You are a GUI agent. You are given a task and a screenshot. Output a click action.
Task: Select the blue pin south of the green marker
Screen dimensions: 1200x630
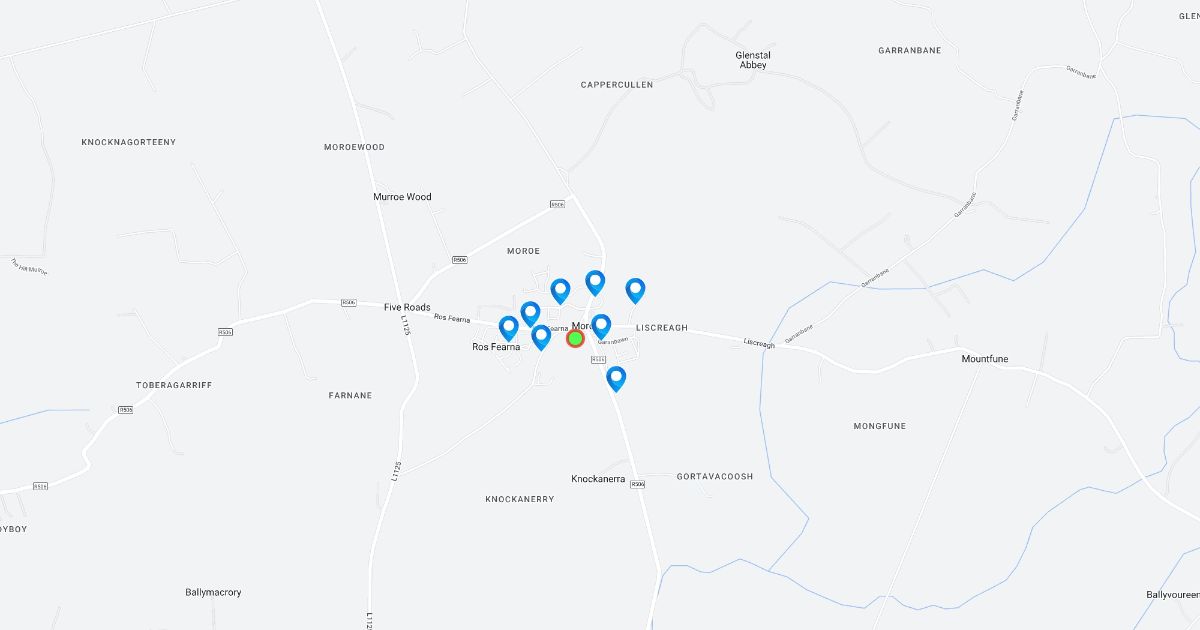click(616, 378)
